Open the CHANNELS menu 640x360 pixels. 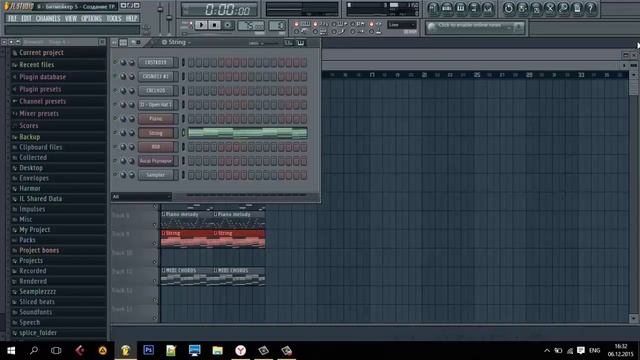48,18
